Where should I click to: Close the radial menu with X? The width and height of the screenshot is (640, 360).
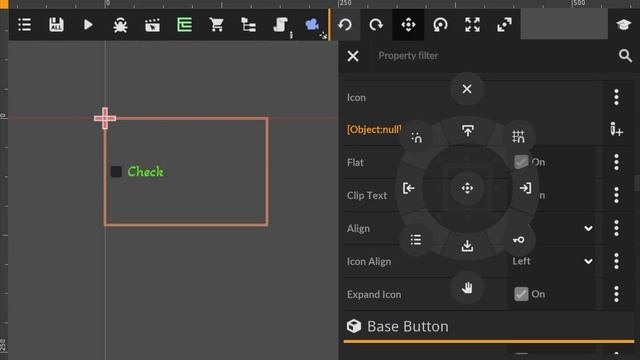coord(467,89)
